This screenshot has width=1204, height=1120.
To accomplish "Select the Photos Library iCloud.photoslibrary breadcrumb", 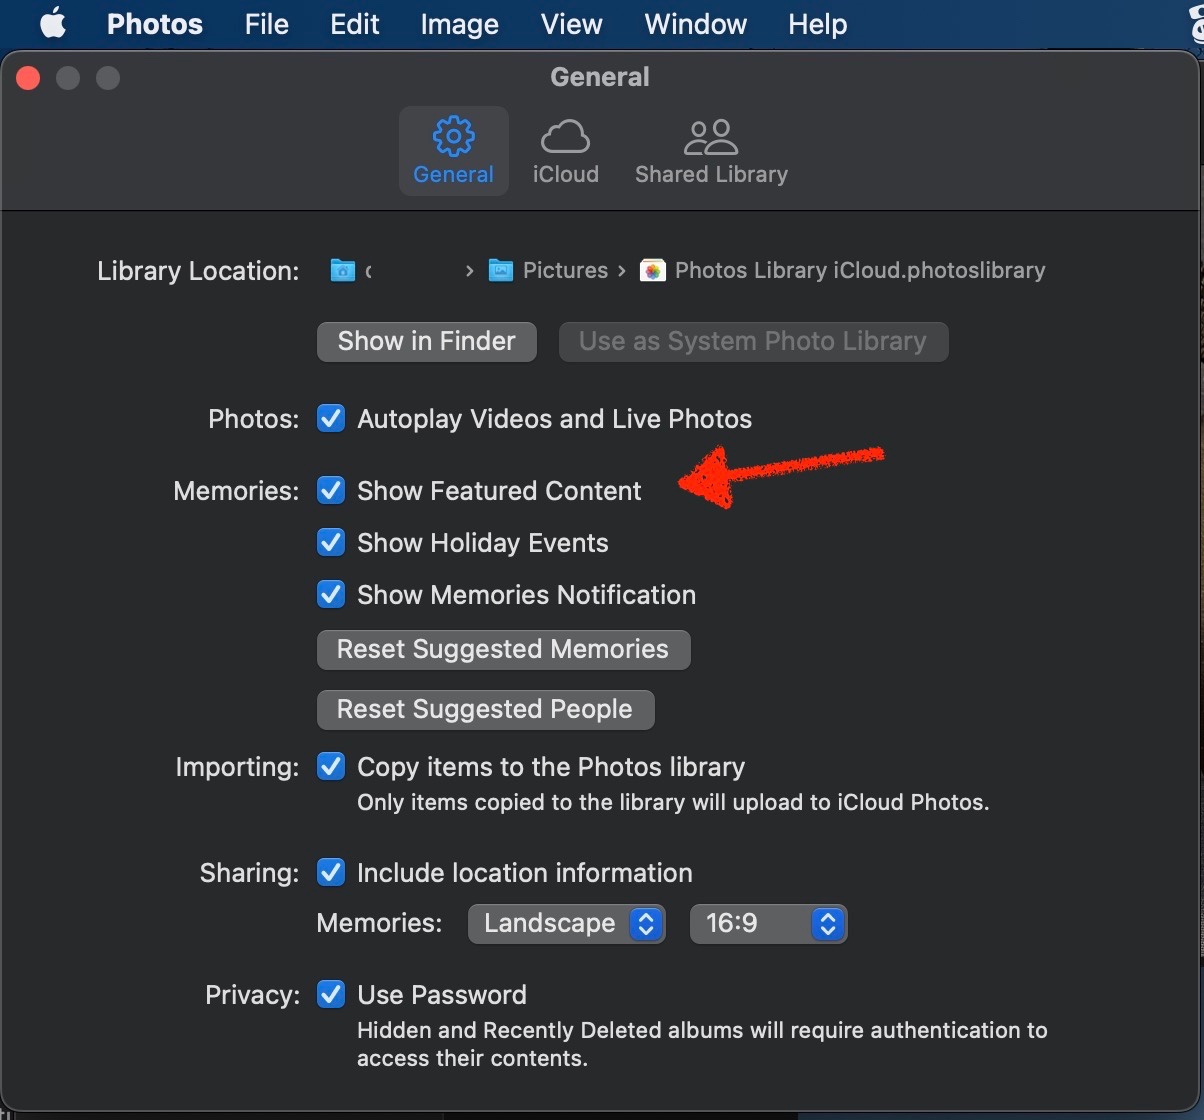I will click(x=860, y=270).
